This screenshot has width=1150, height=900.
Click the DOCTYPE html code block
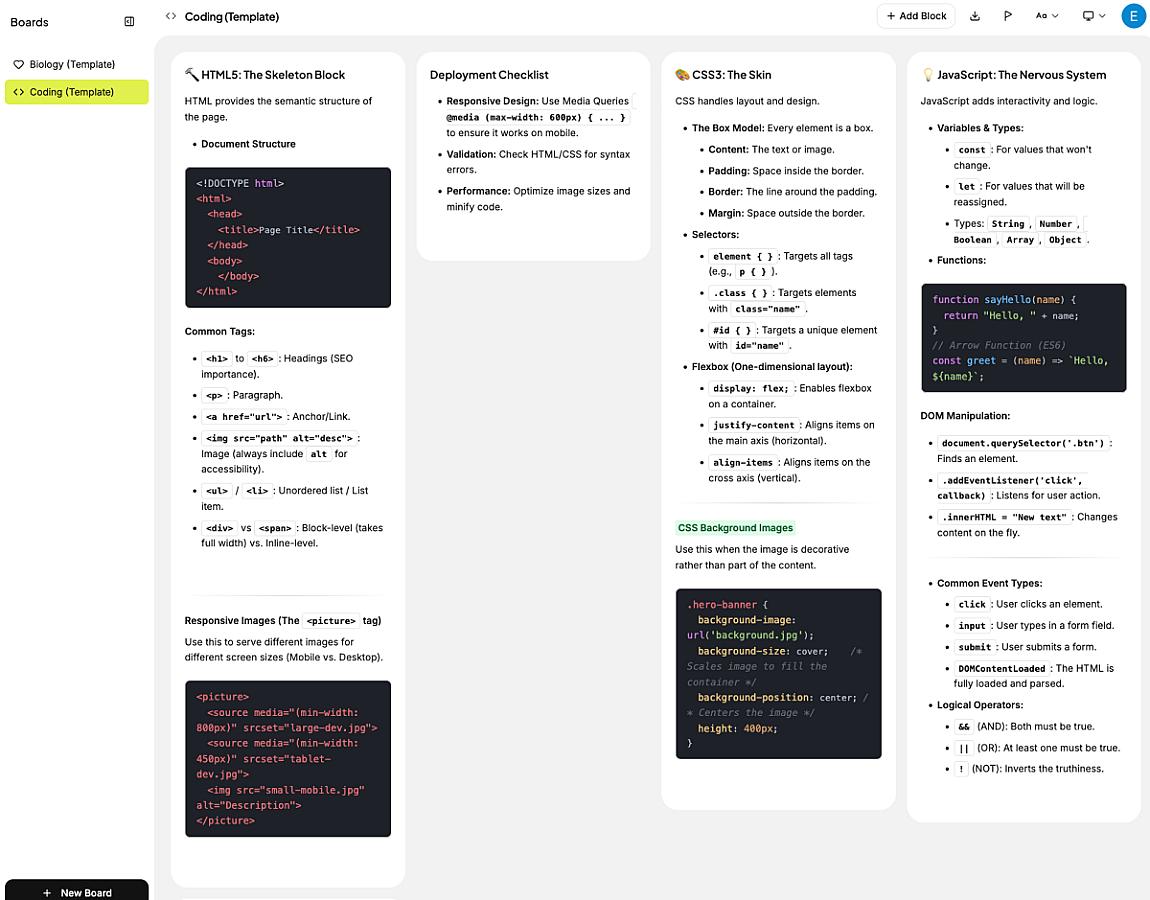pos(288,238)
